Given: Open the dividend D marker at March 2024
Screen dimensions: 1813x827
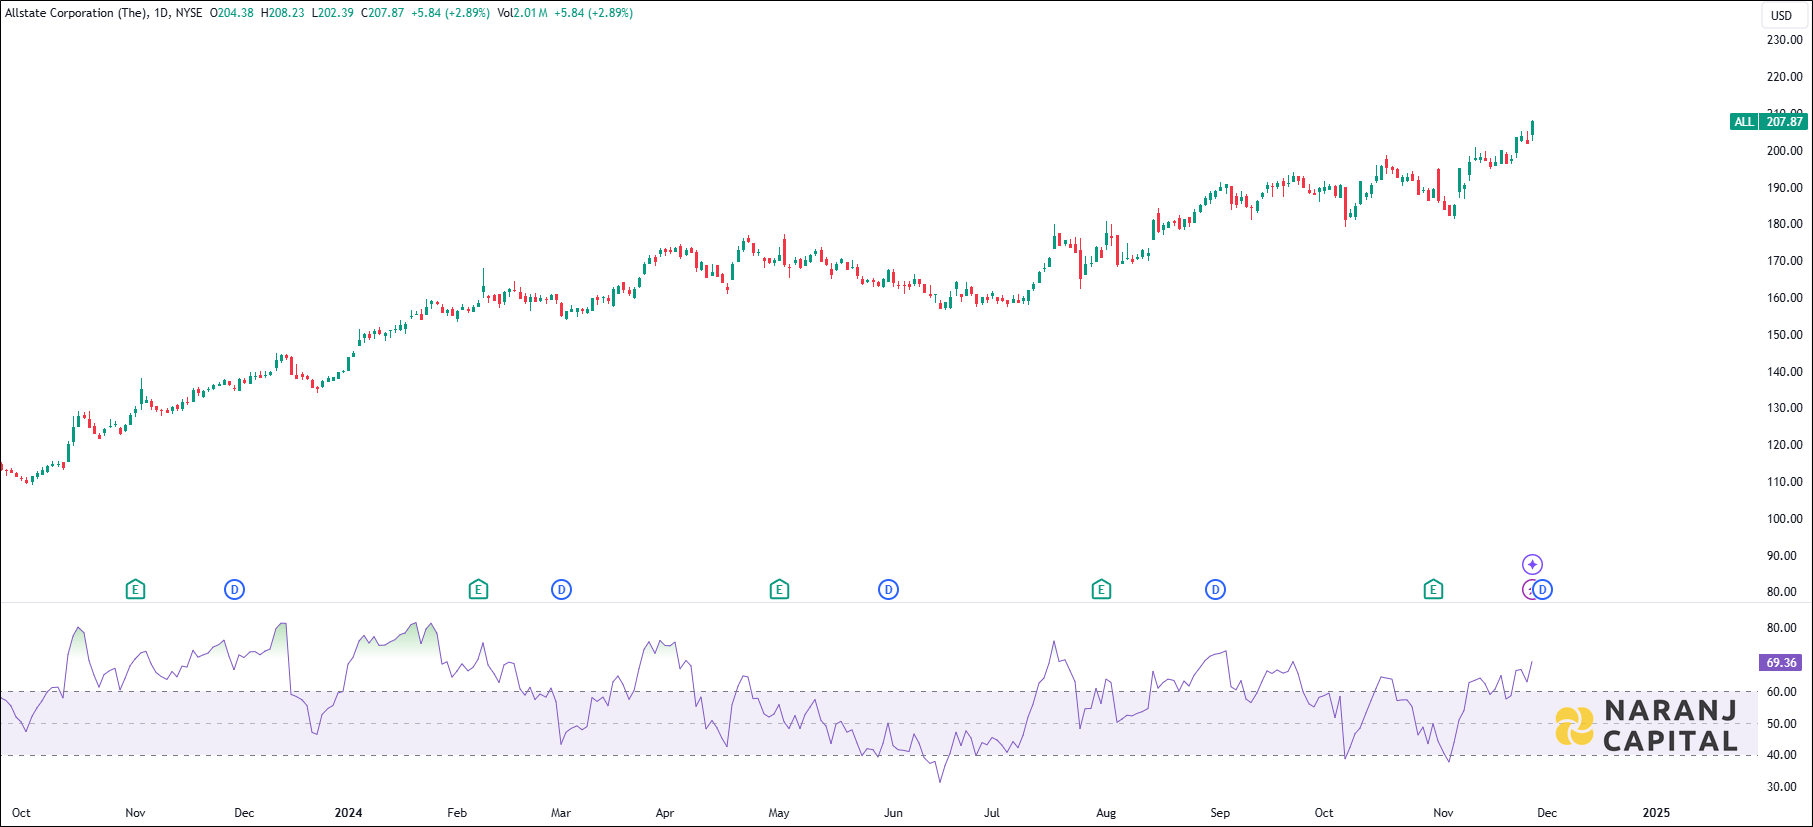Looking at the screenshot, I should tap(561, 590).
